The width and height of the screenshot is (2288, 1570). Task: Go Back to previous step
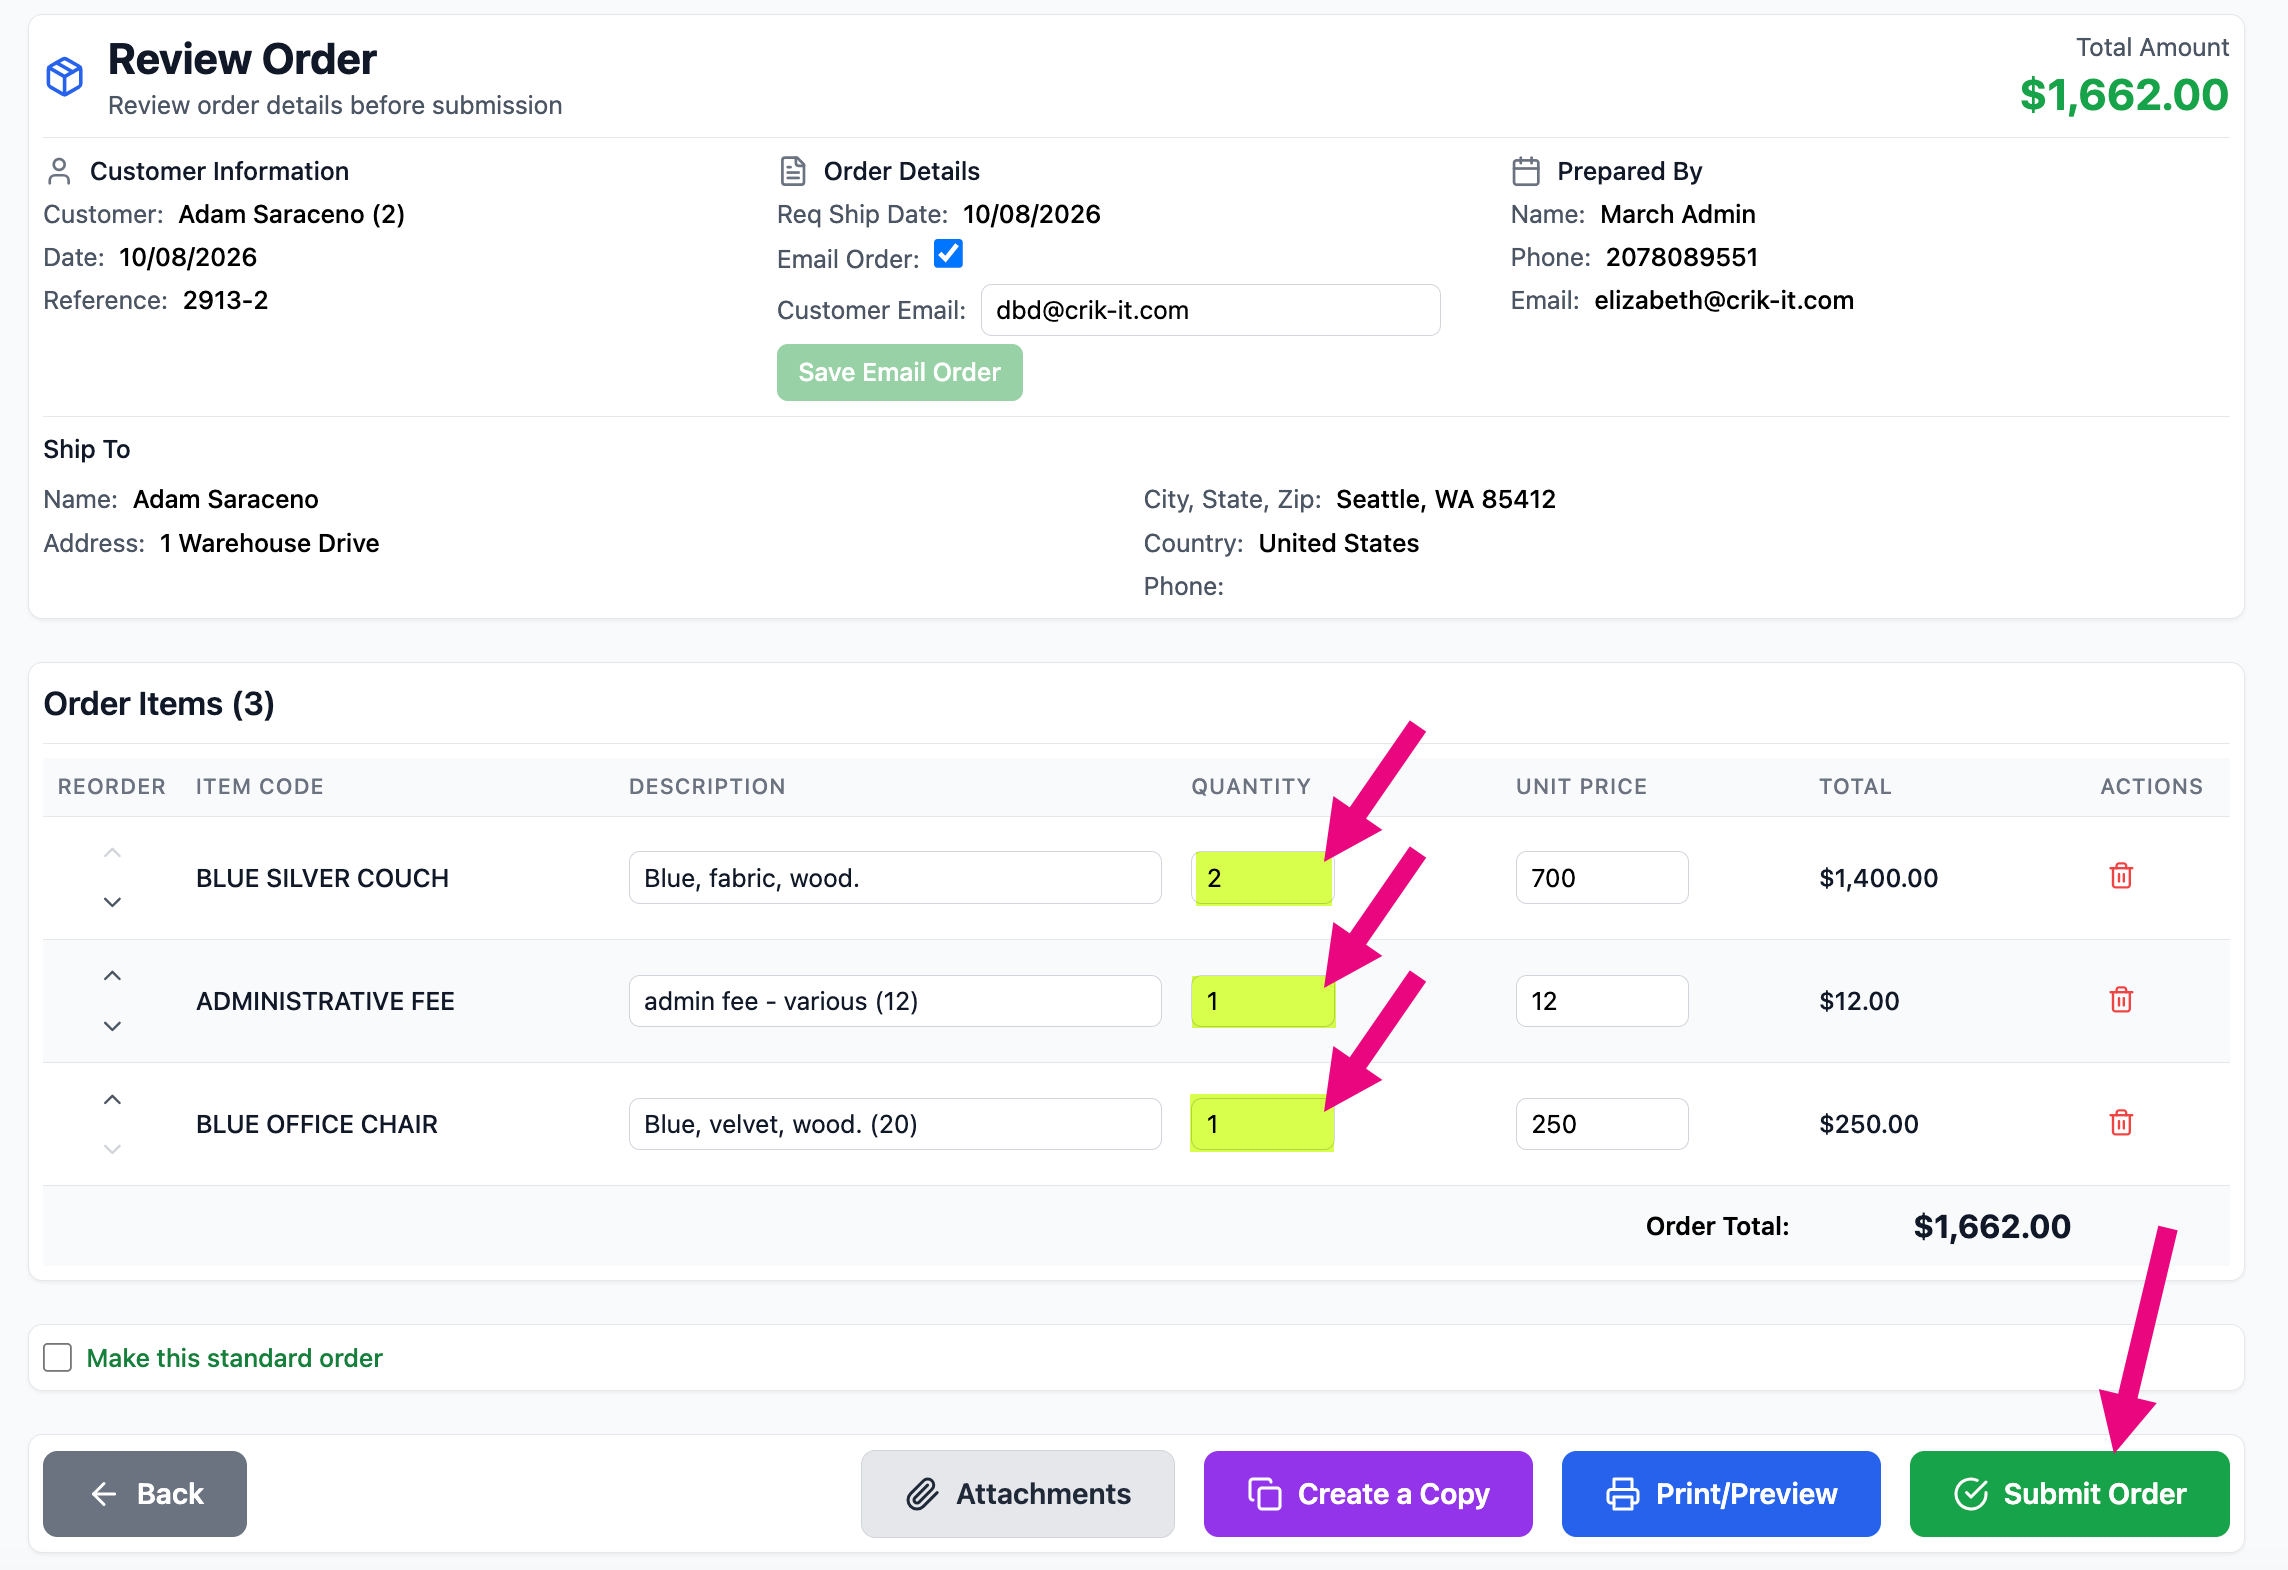(x=145, y=1493)
